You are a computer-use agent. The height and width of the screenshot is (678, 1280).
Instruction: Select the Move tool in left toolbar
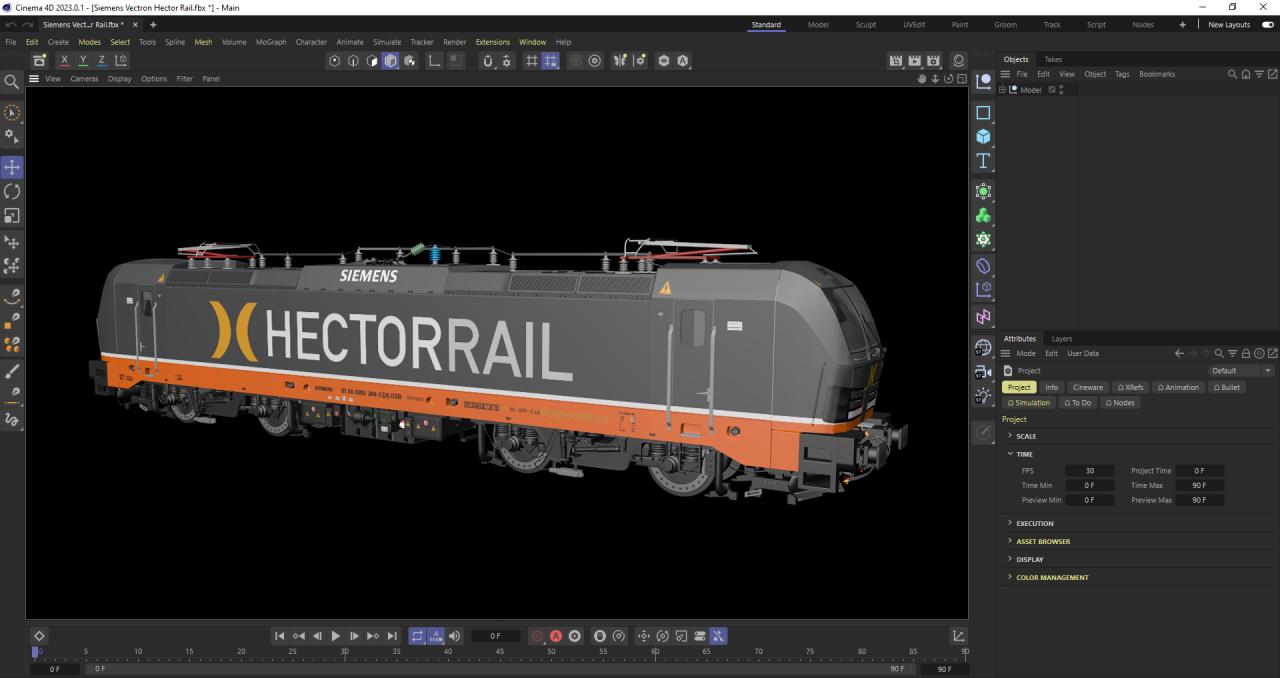(12, 167)
